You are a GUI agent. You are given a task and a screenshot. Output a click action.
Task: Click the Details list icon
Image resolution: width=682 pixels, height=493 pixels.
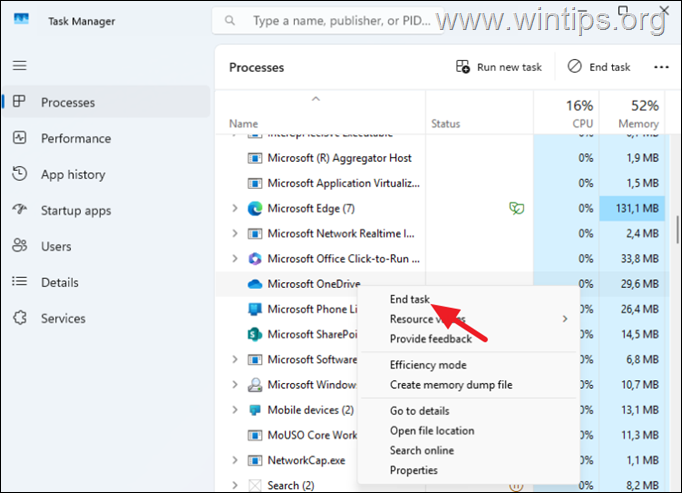[x=20, y=282]
